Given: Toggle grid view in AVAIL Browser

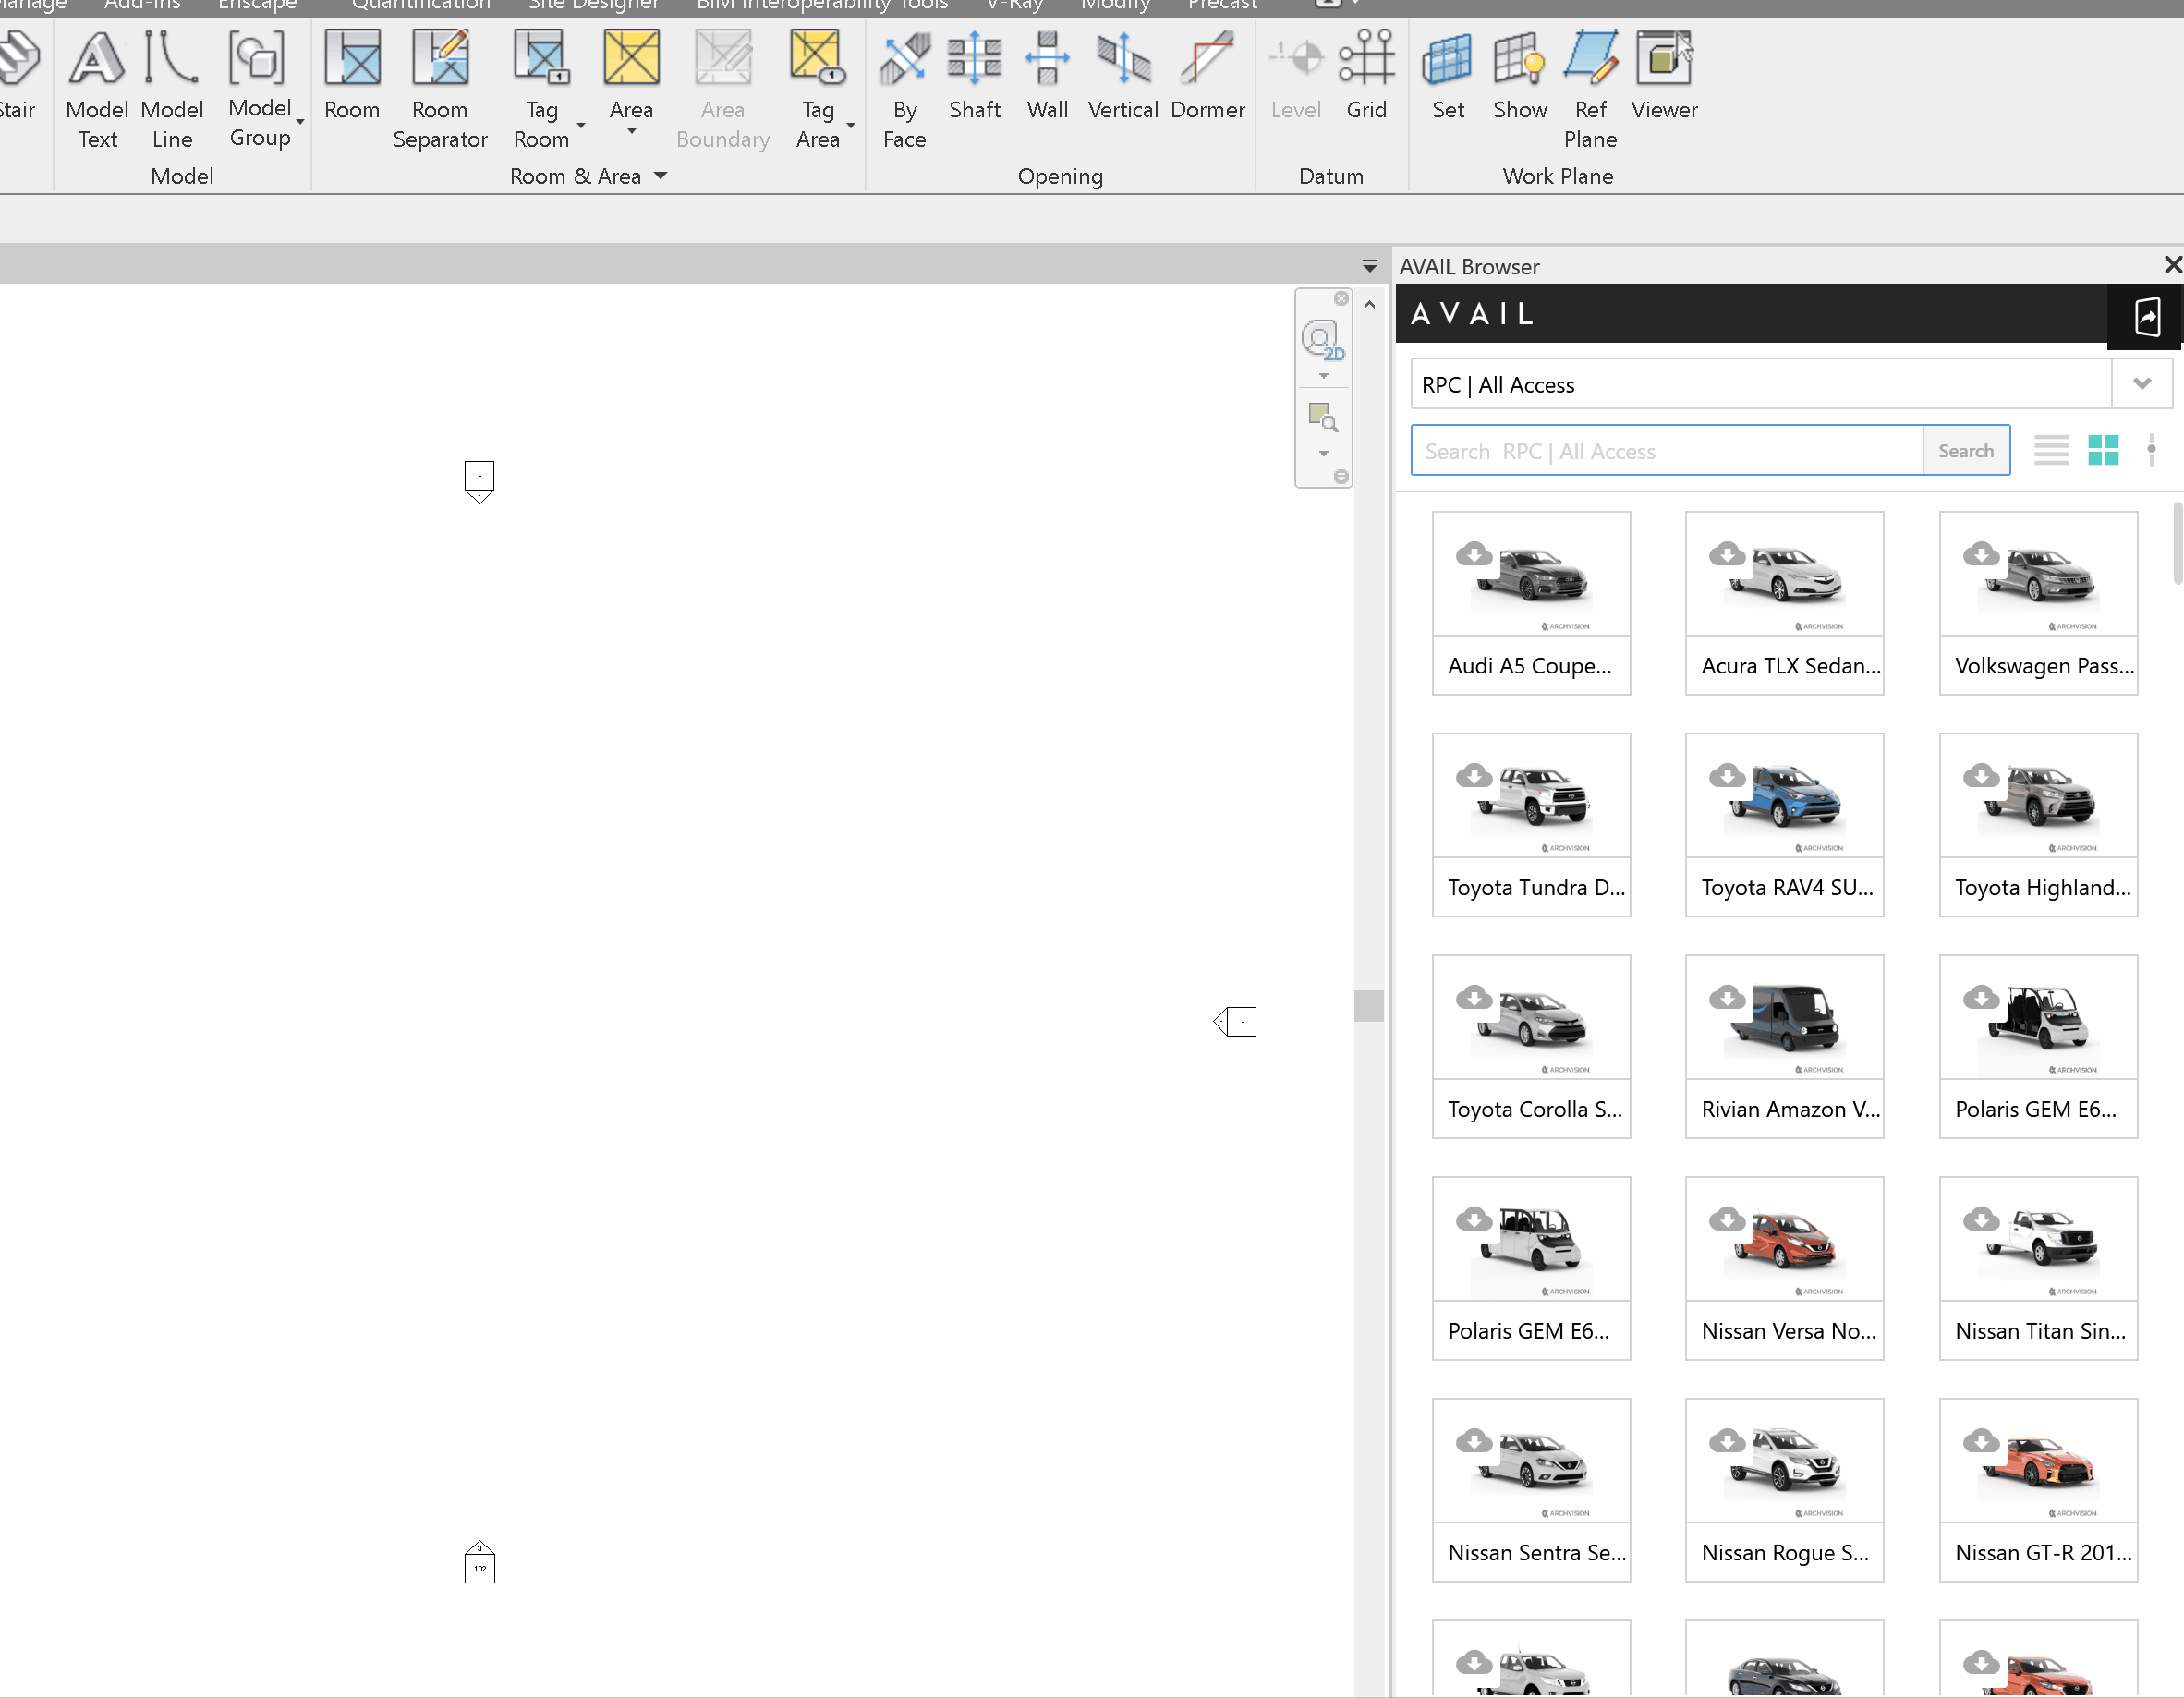Looking at the screenshot, I should [2104, 450].
